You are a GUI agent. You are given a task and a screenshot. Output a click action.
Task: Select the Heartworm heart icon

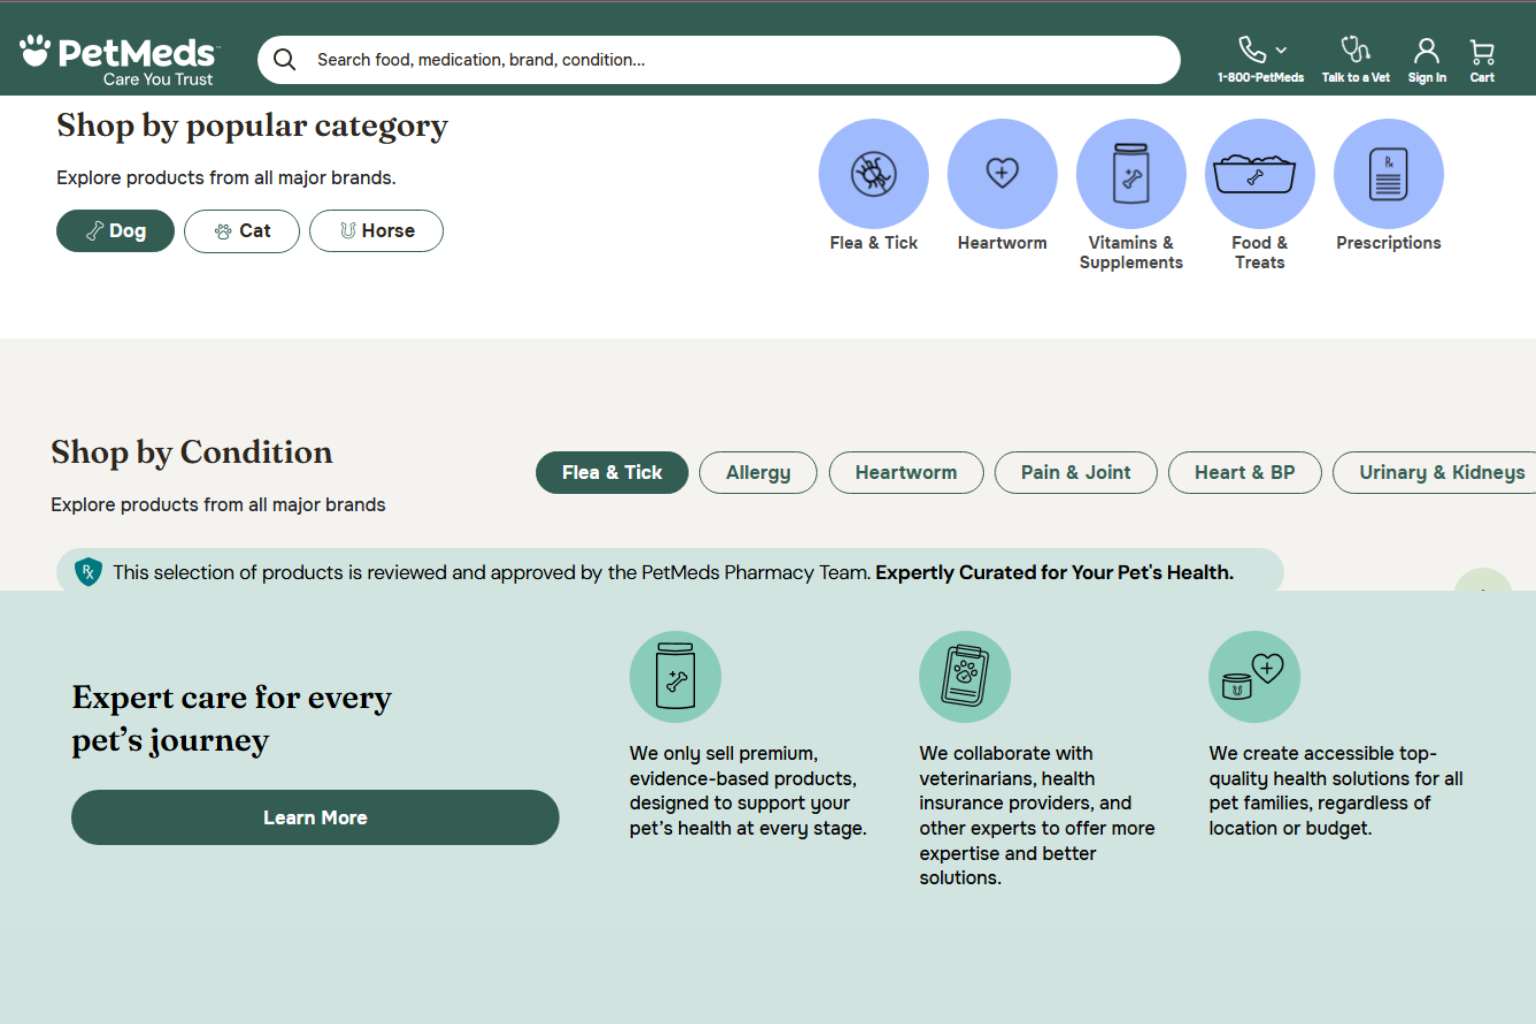(1002, 172)
